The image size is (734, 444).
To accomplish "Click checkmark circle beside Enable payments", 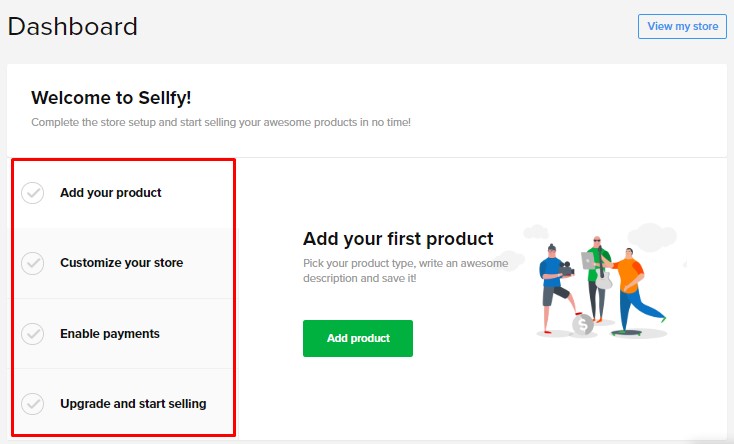I will (x=33, y=334).
